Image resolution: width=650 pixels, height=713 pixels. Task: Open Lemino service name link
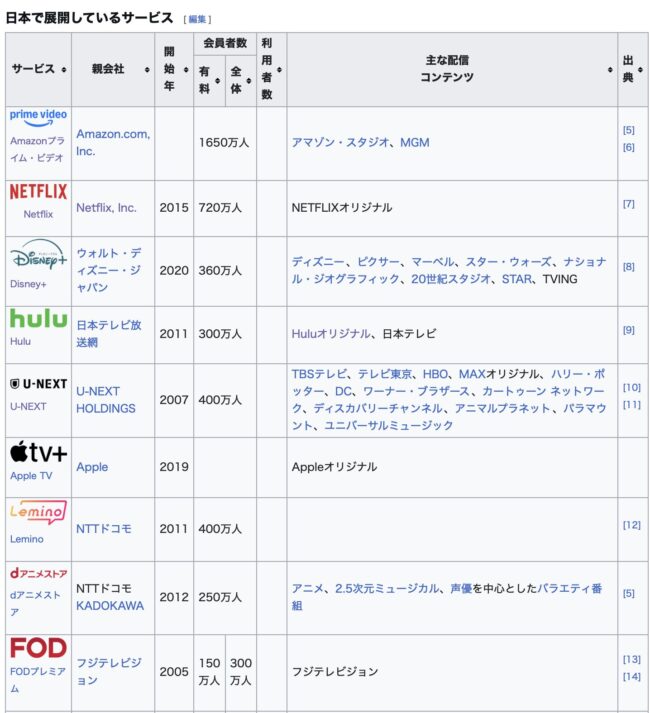(x=27, y=539)
